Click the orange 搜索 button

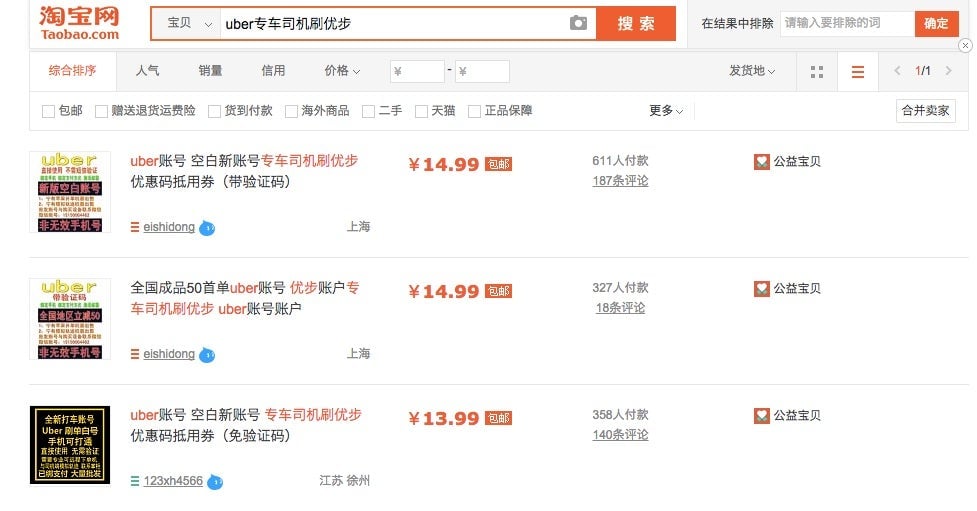(636, 24)
